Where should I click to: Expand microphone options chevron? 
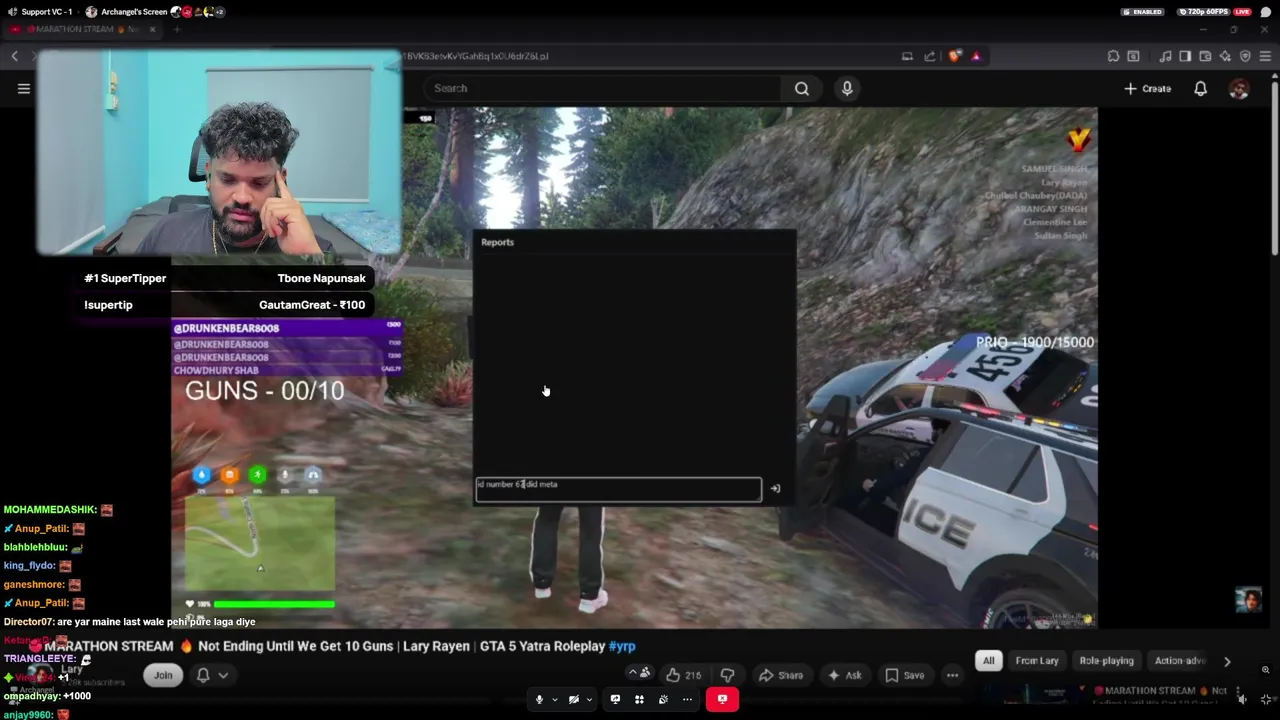tap(554, 699)
